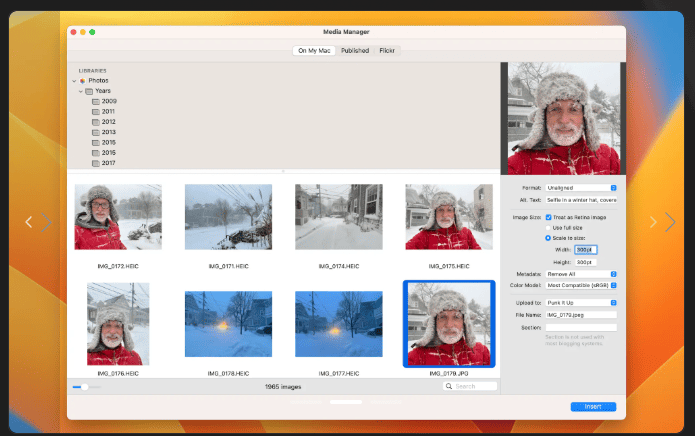Select the Scale to size radio button
This screenshot has width=695, height=436.
pos(548,238)
